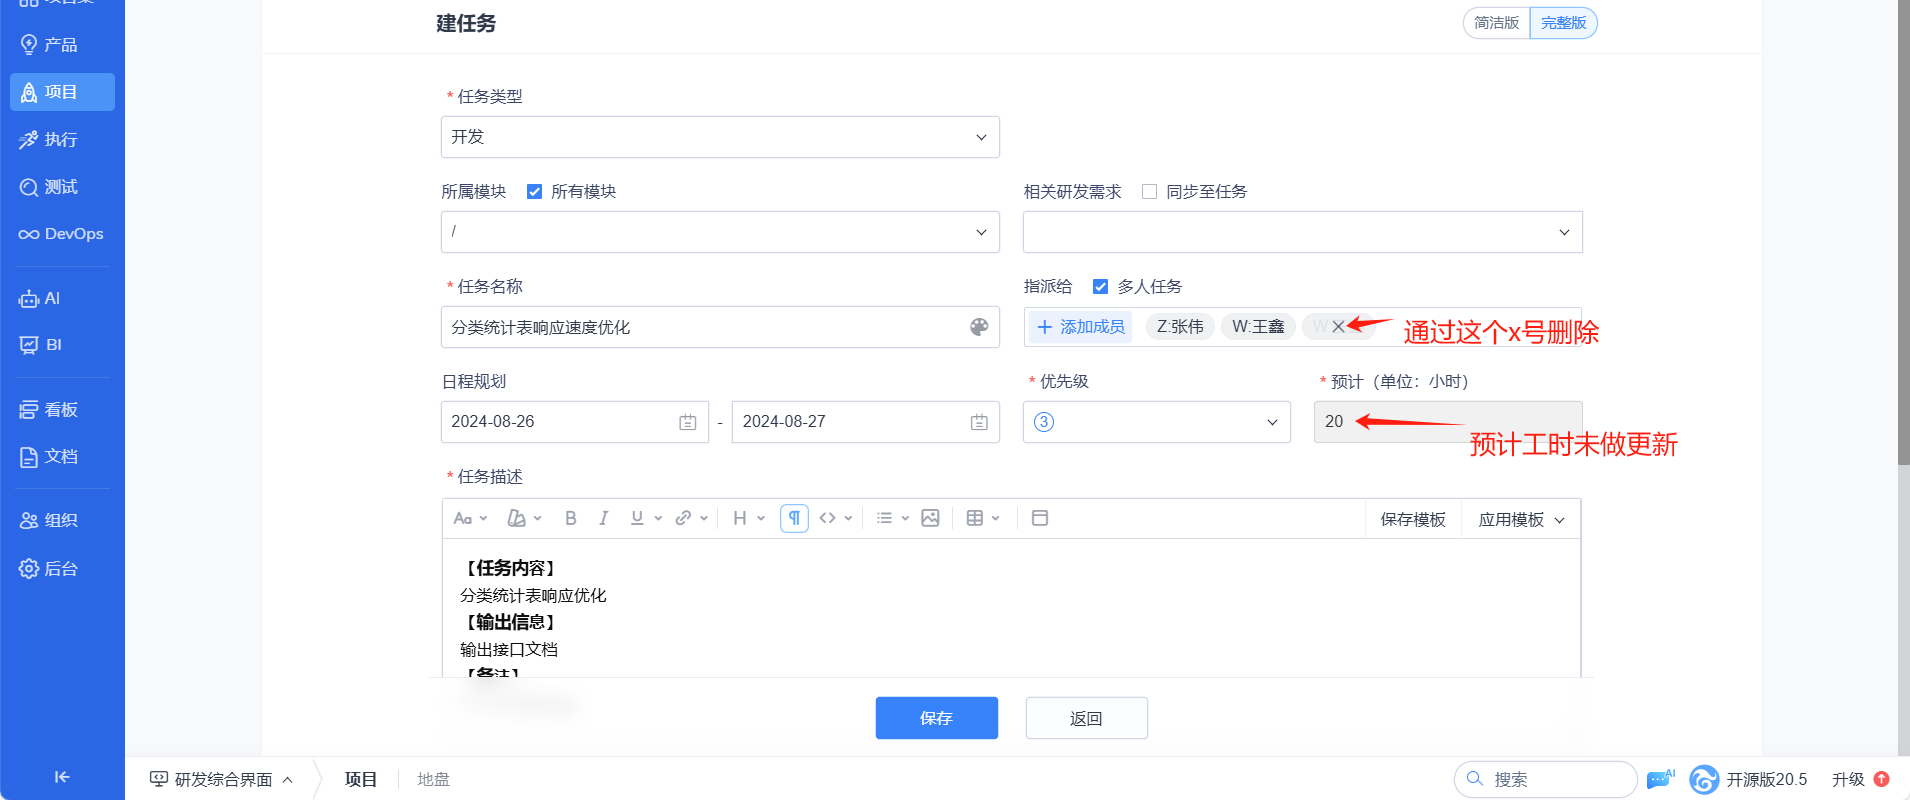This screenshot has width=1910, height=800.
Task: Expand the 优先级 dropdown
Action: (1156, 422)
